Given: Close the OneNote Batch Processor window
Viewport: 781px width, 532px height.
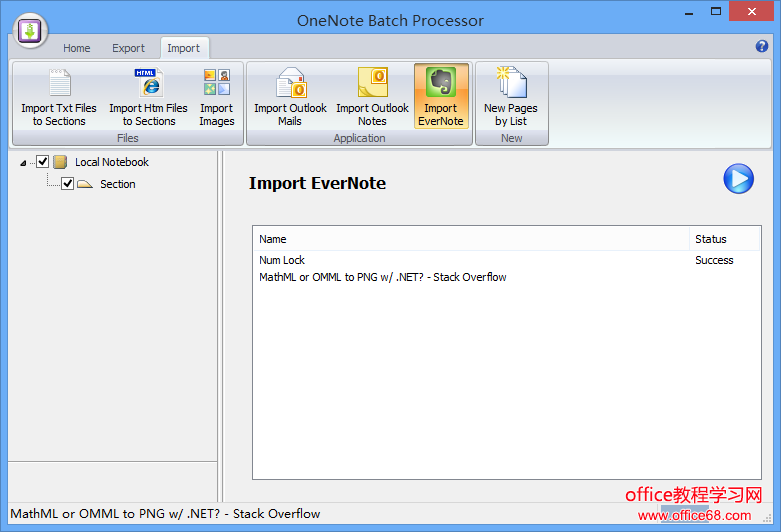Looking at the screenshot, I should click(752, 11).
